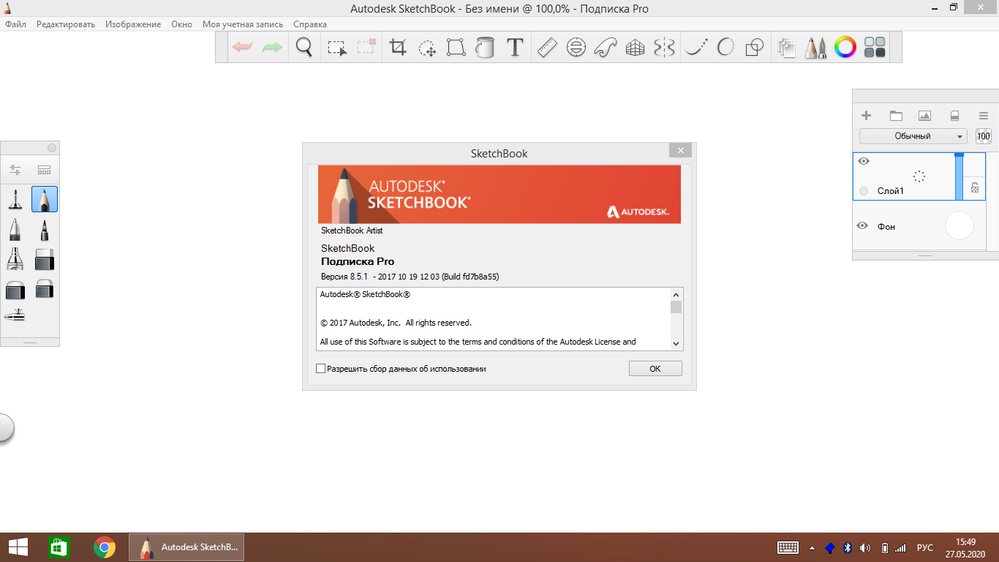The height and width of the screenshot is (562, 999).
Task: Click the layer opacity value 100
Action: coord(983,136)
